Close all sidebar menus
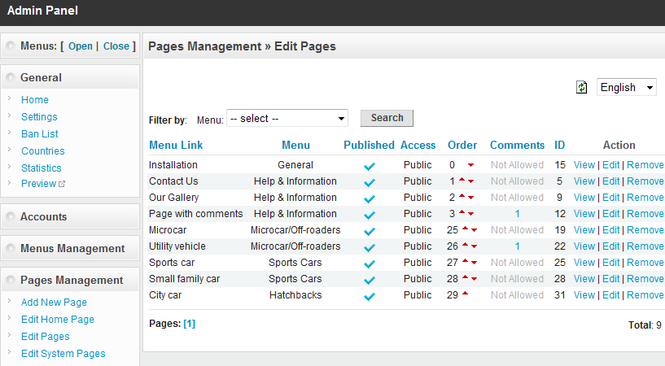This screenshot has height=366, width=665. pyautogui.click(x=116, y=46)
